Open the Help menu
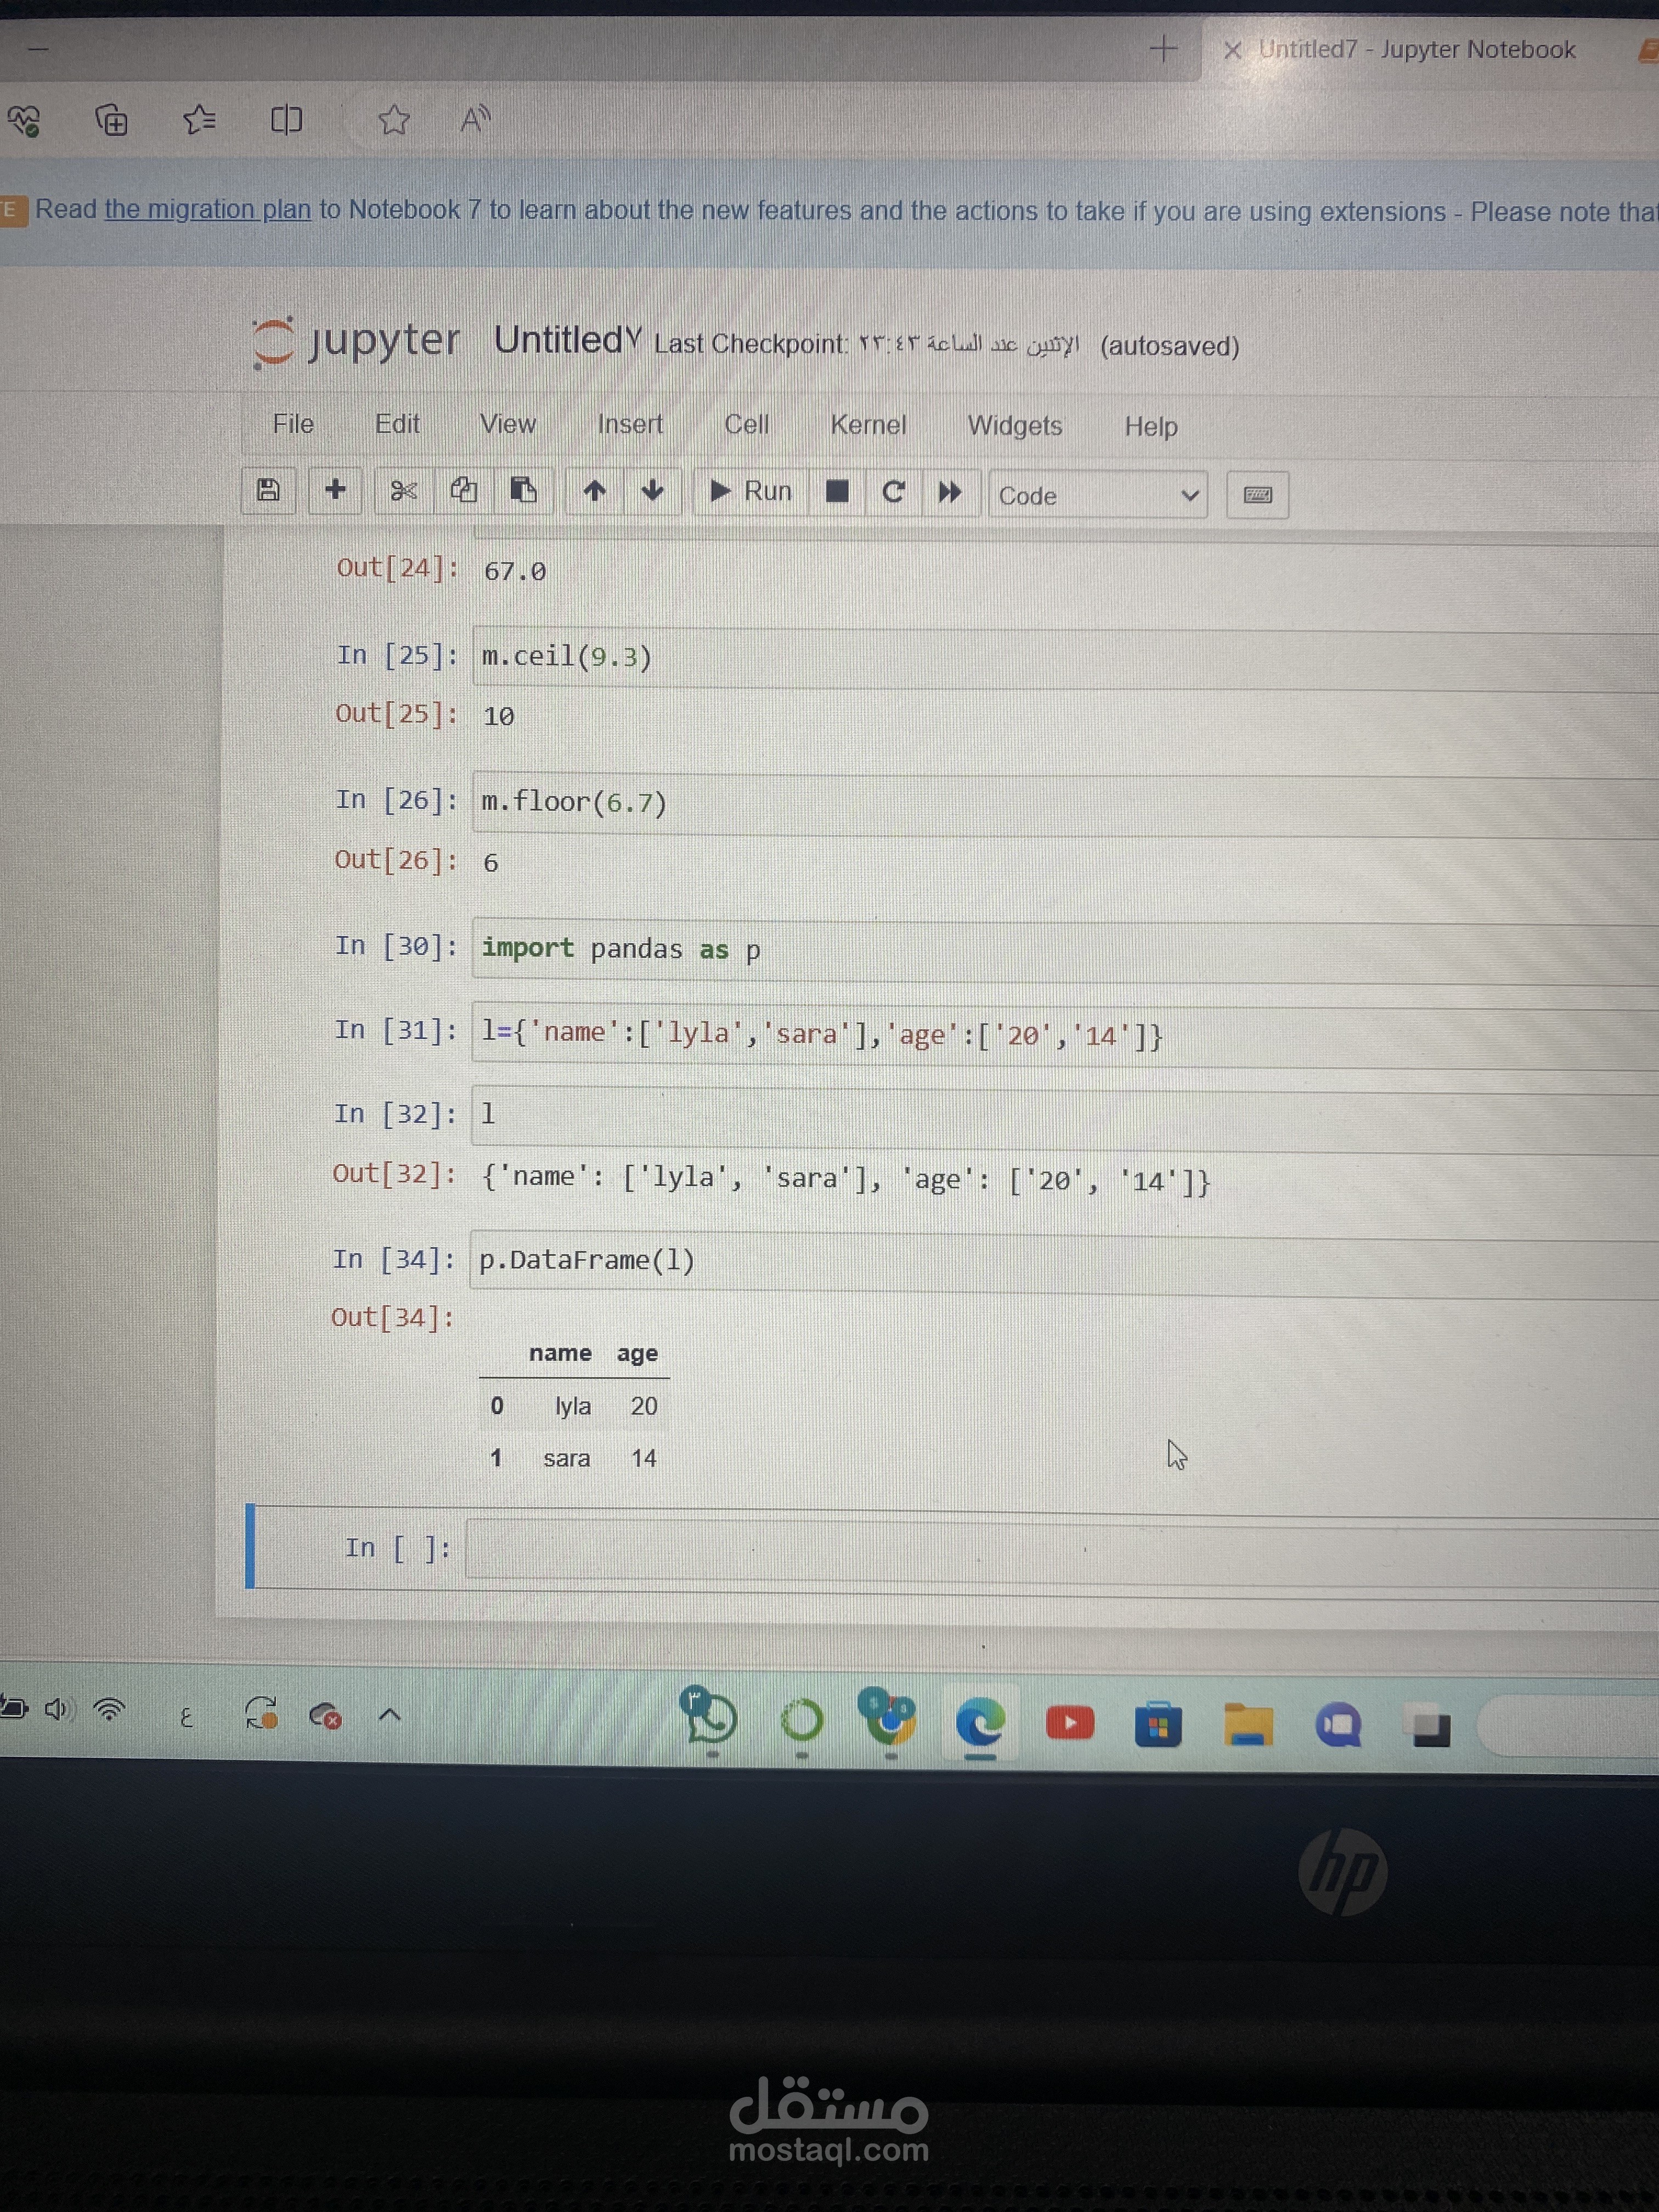Screen dimensions: 1659x2212 coord(1151,426)
